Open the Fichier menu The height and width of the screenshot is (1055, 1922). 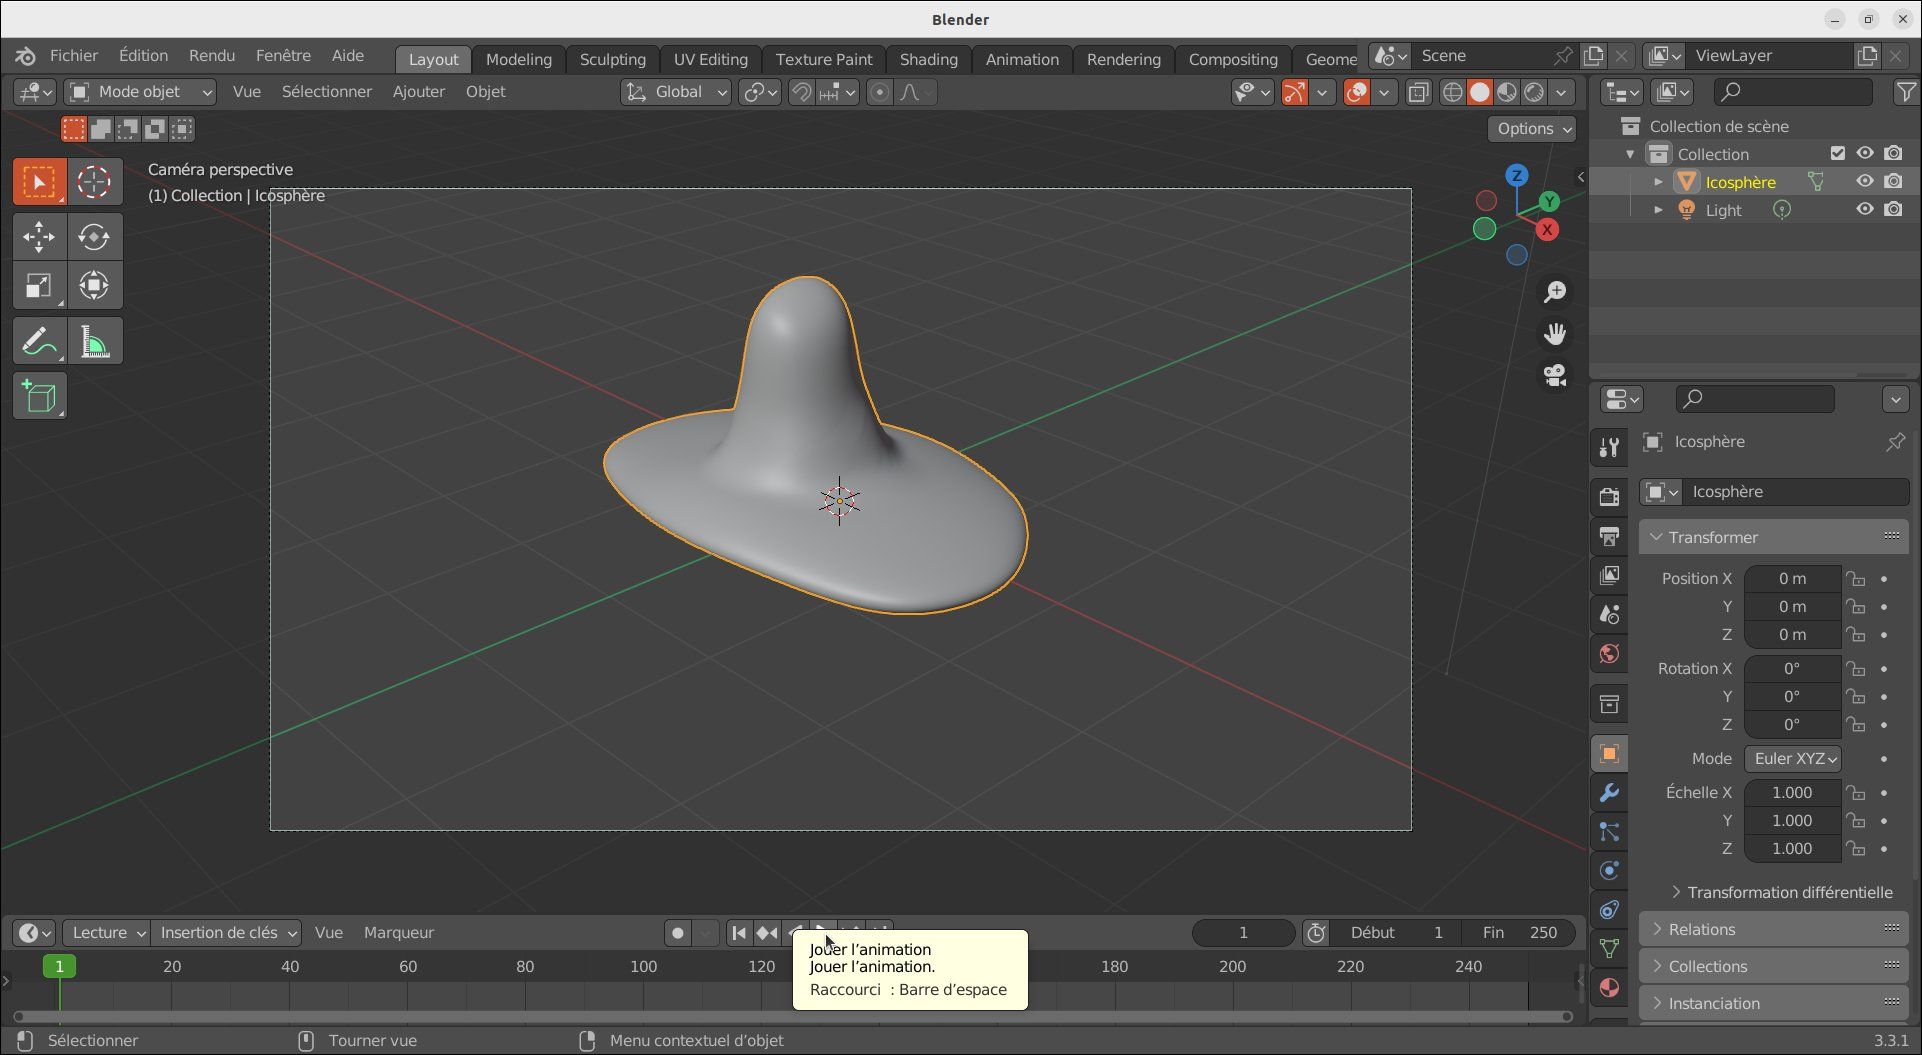tap(74, 56)
